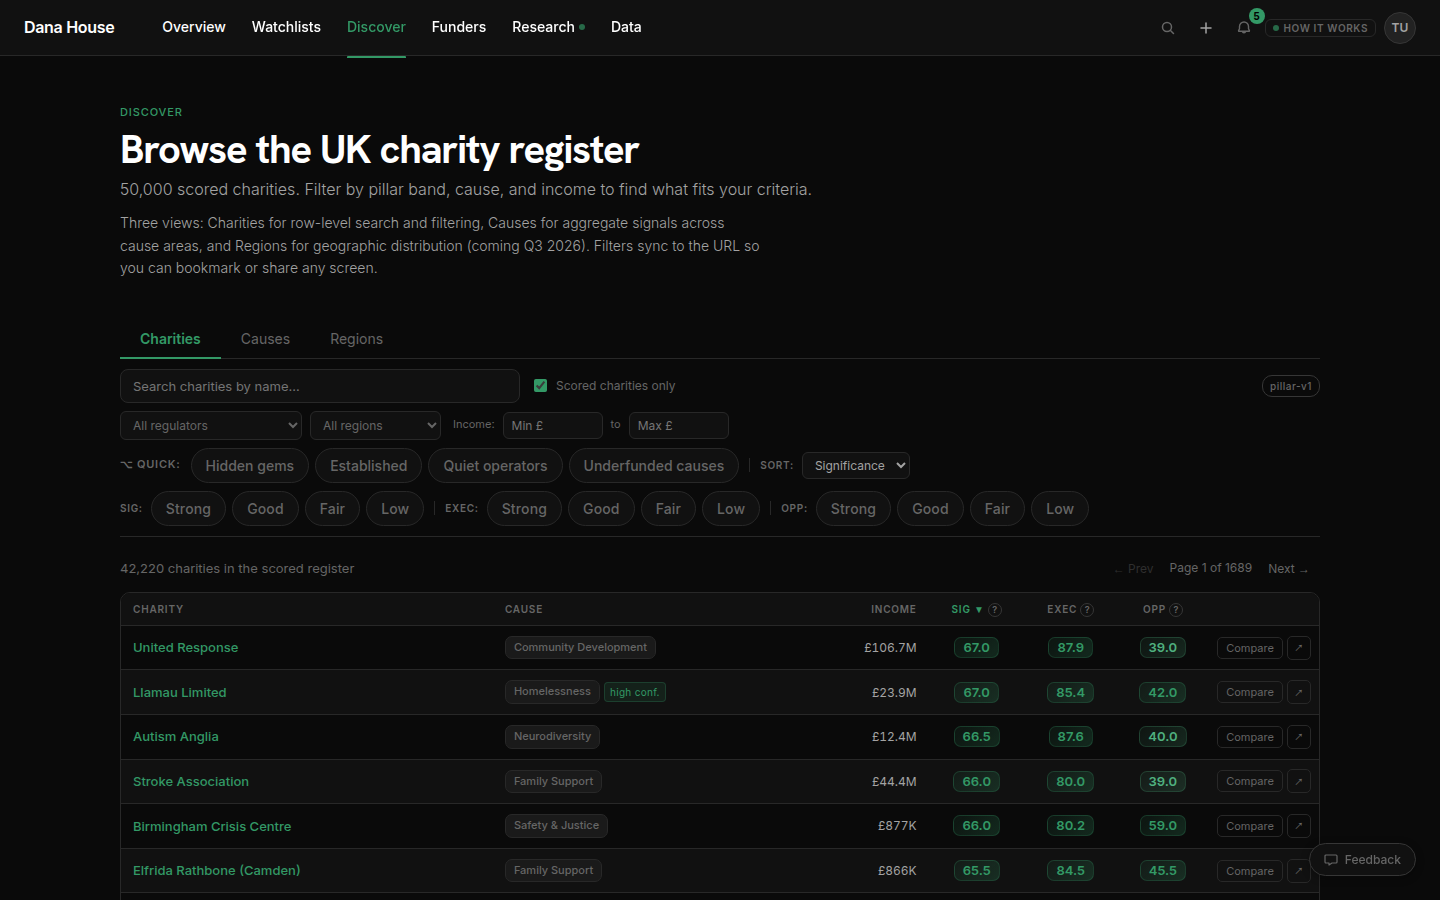Open Funders nav item

click(x=459, y=27)
